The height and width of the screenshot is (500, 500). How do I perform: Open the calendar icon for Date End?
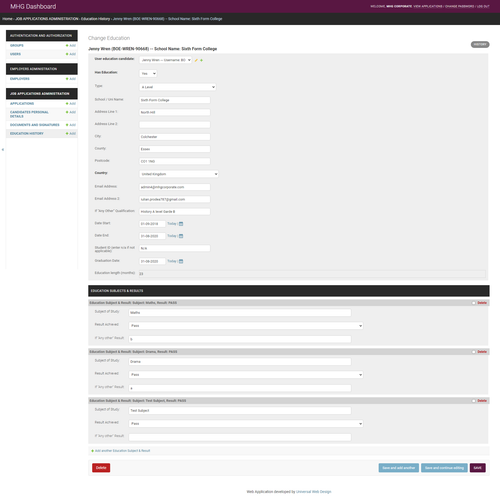click(x=181, y=236)
